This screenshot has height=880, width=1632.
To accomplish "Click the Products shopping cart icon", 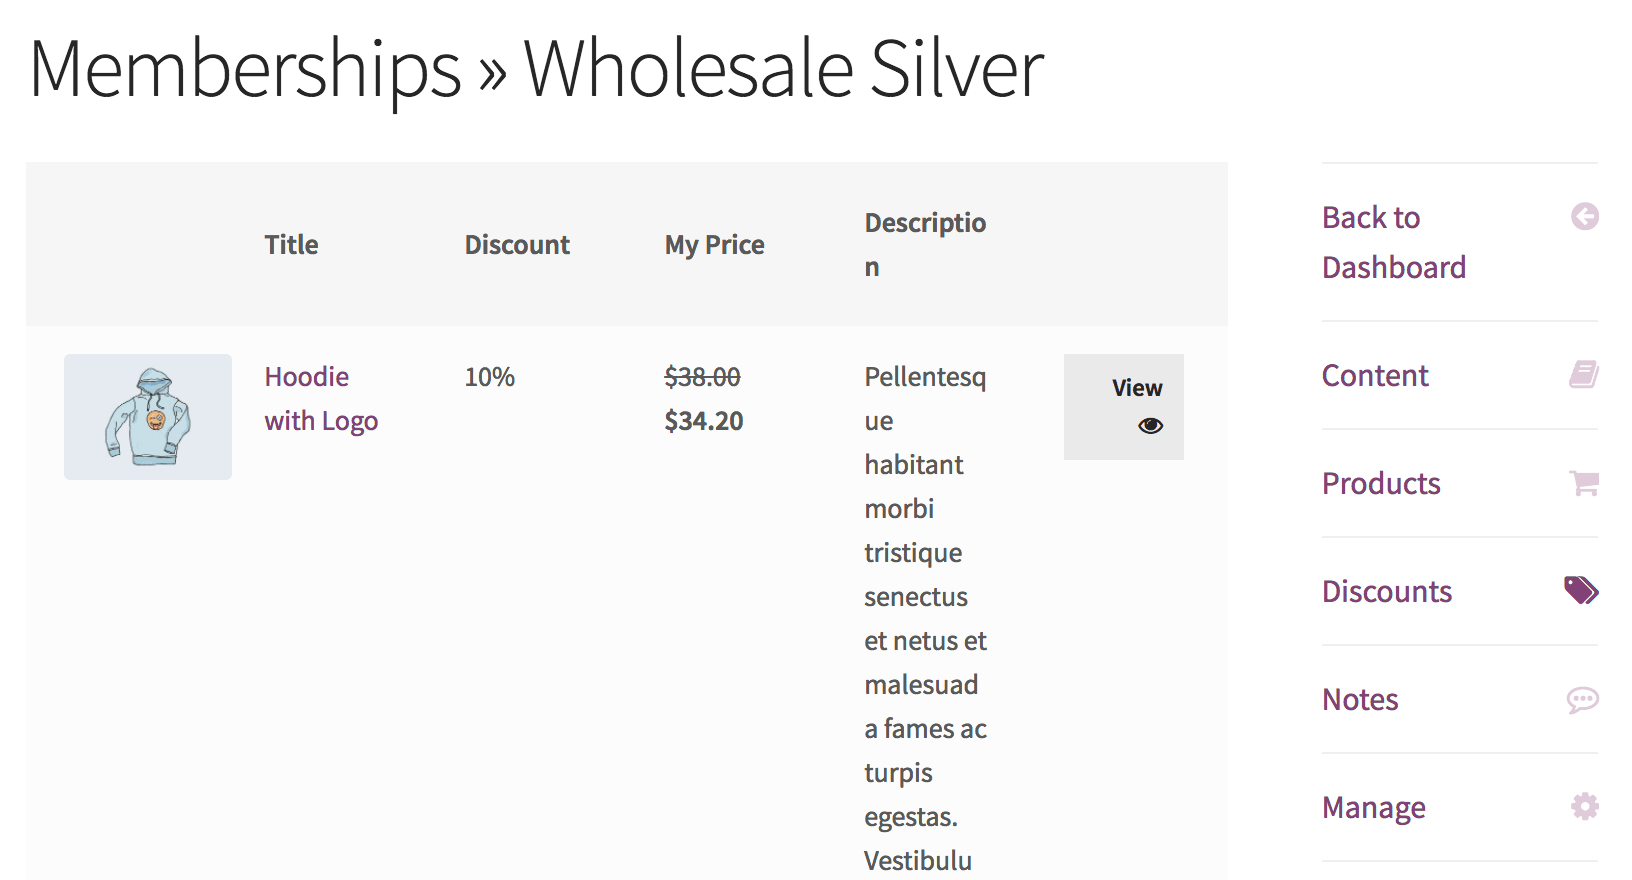I will (x=1584, y=483).
